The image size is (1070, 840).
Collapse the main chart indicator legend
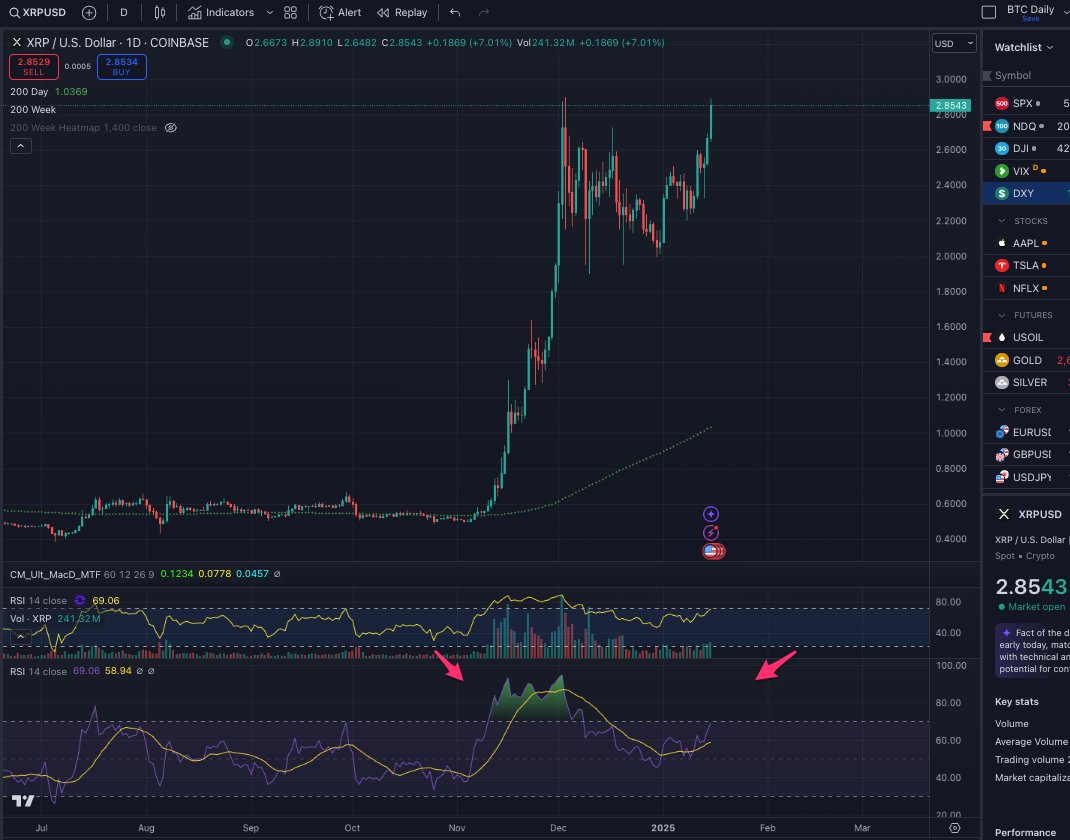click(20, 146)
